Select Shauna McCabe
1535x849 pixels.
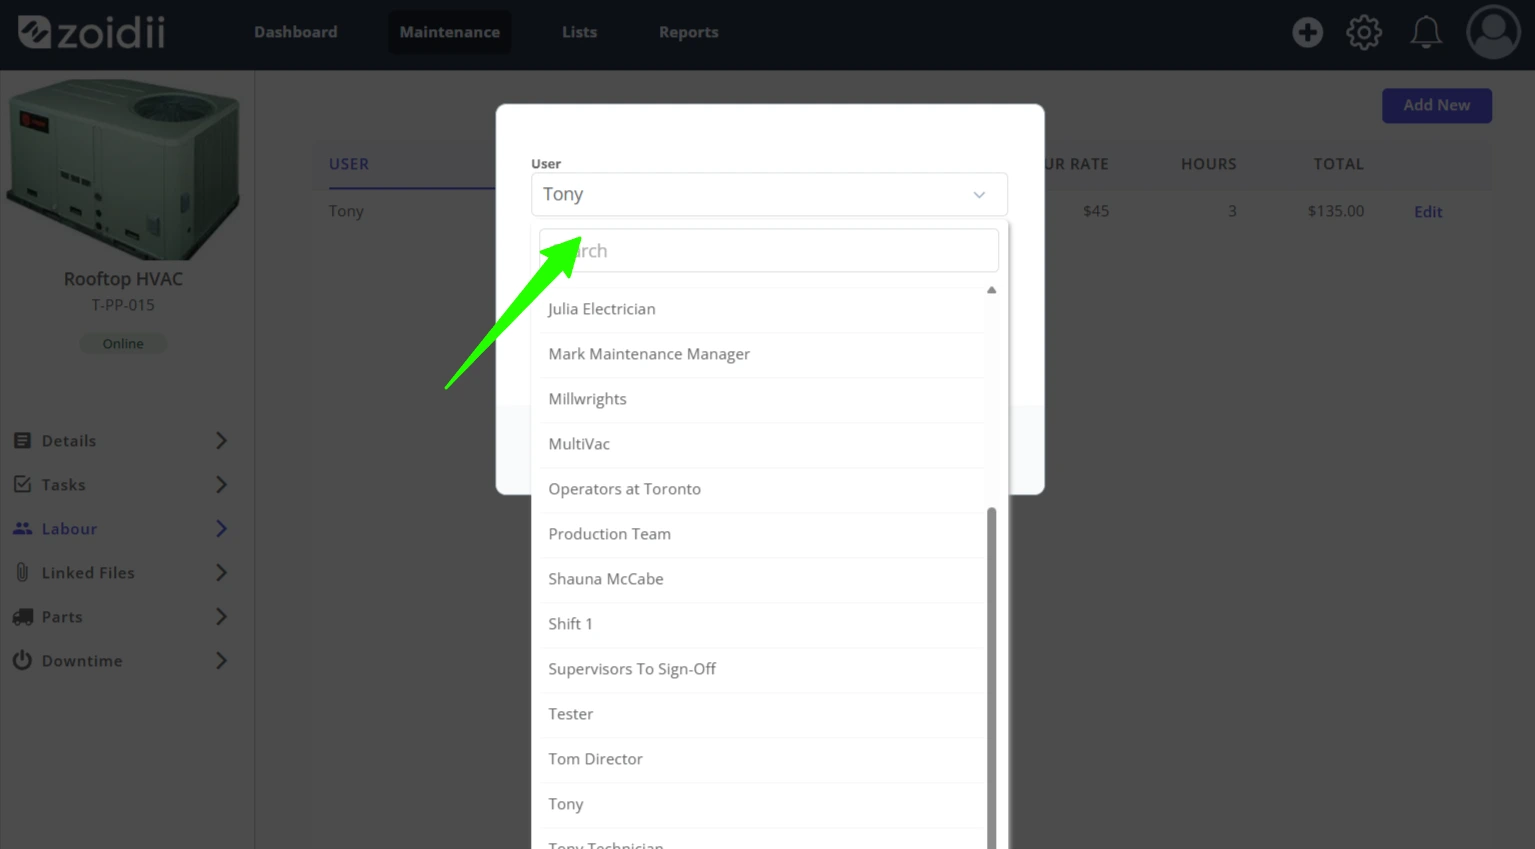pos(762,579)
